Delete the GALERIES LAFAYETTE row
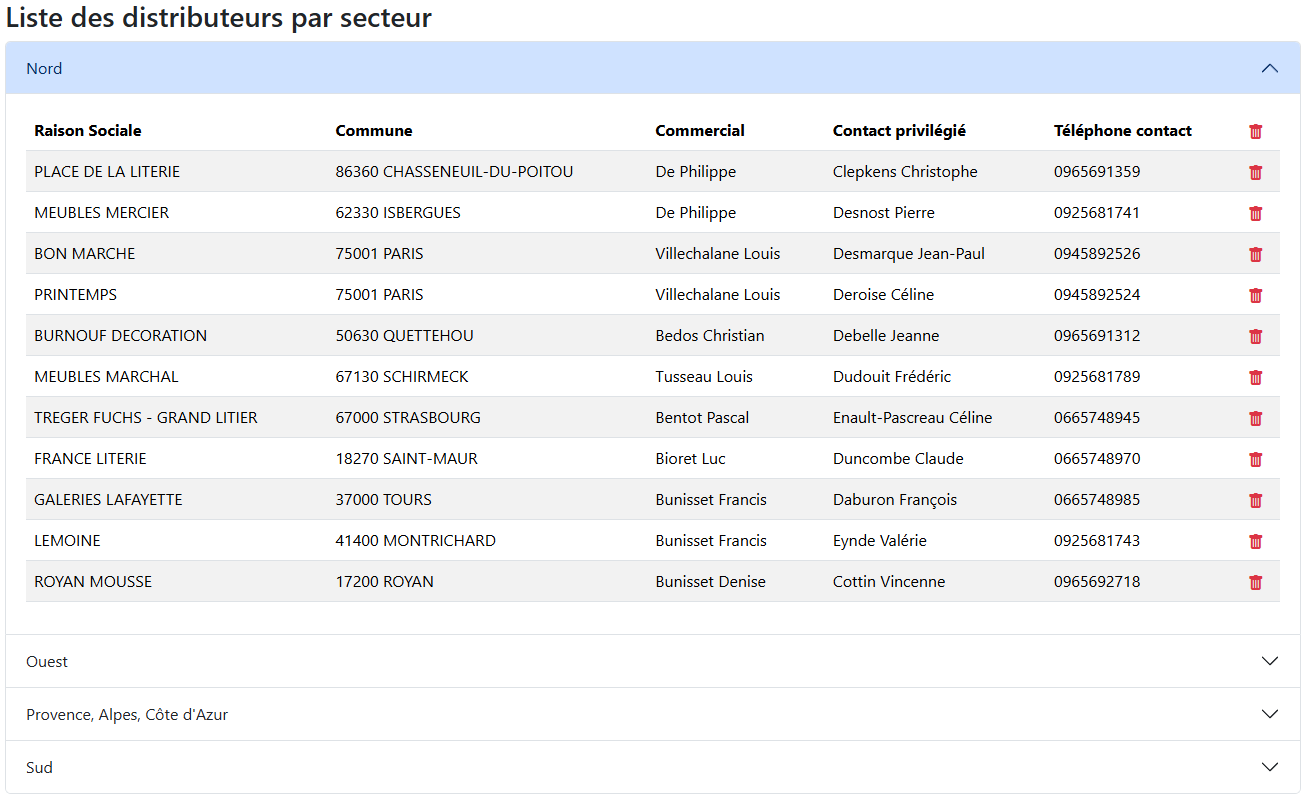The image size is (1309, 804). [x=1256, y=500]
